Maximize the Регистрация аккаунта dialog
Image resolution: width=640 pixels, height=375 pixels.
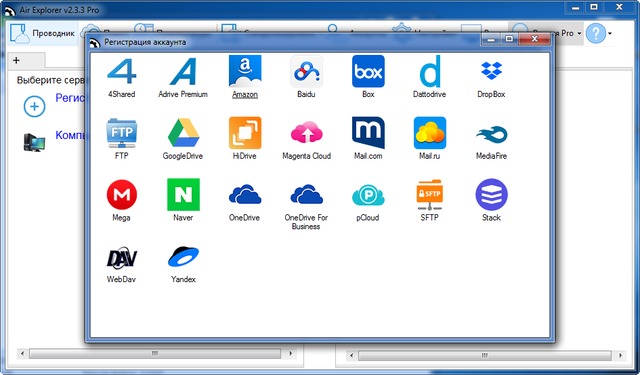(x=509, y=39)
